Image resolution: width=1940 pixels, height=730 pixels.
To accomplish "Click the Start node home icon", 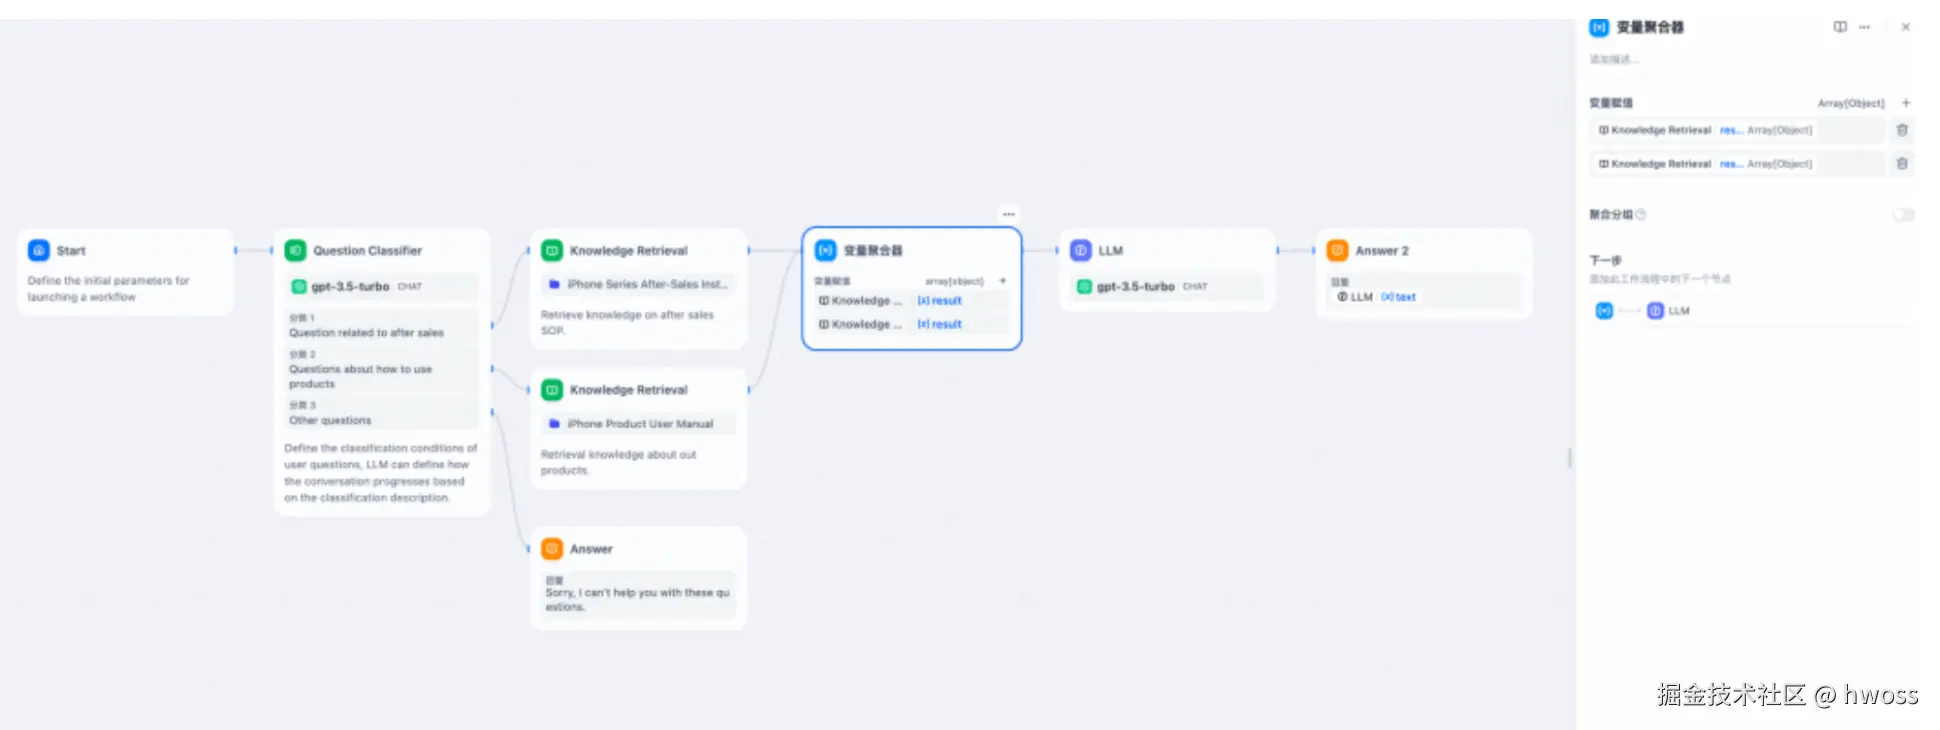I will tap(39, 250).
